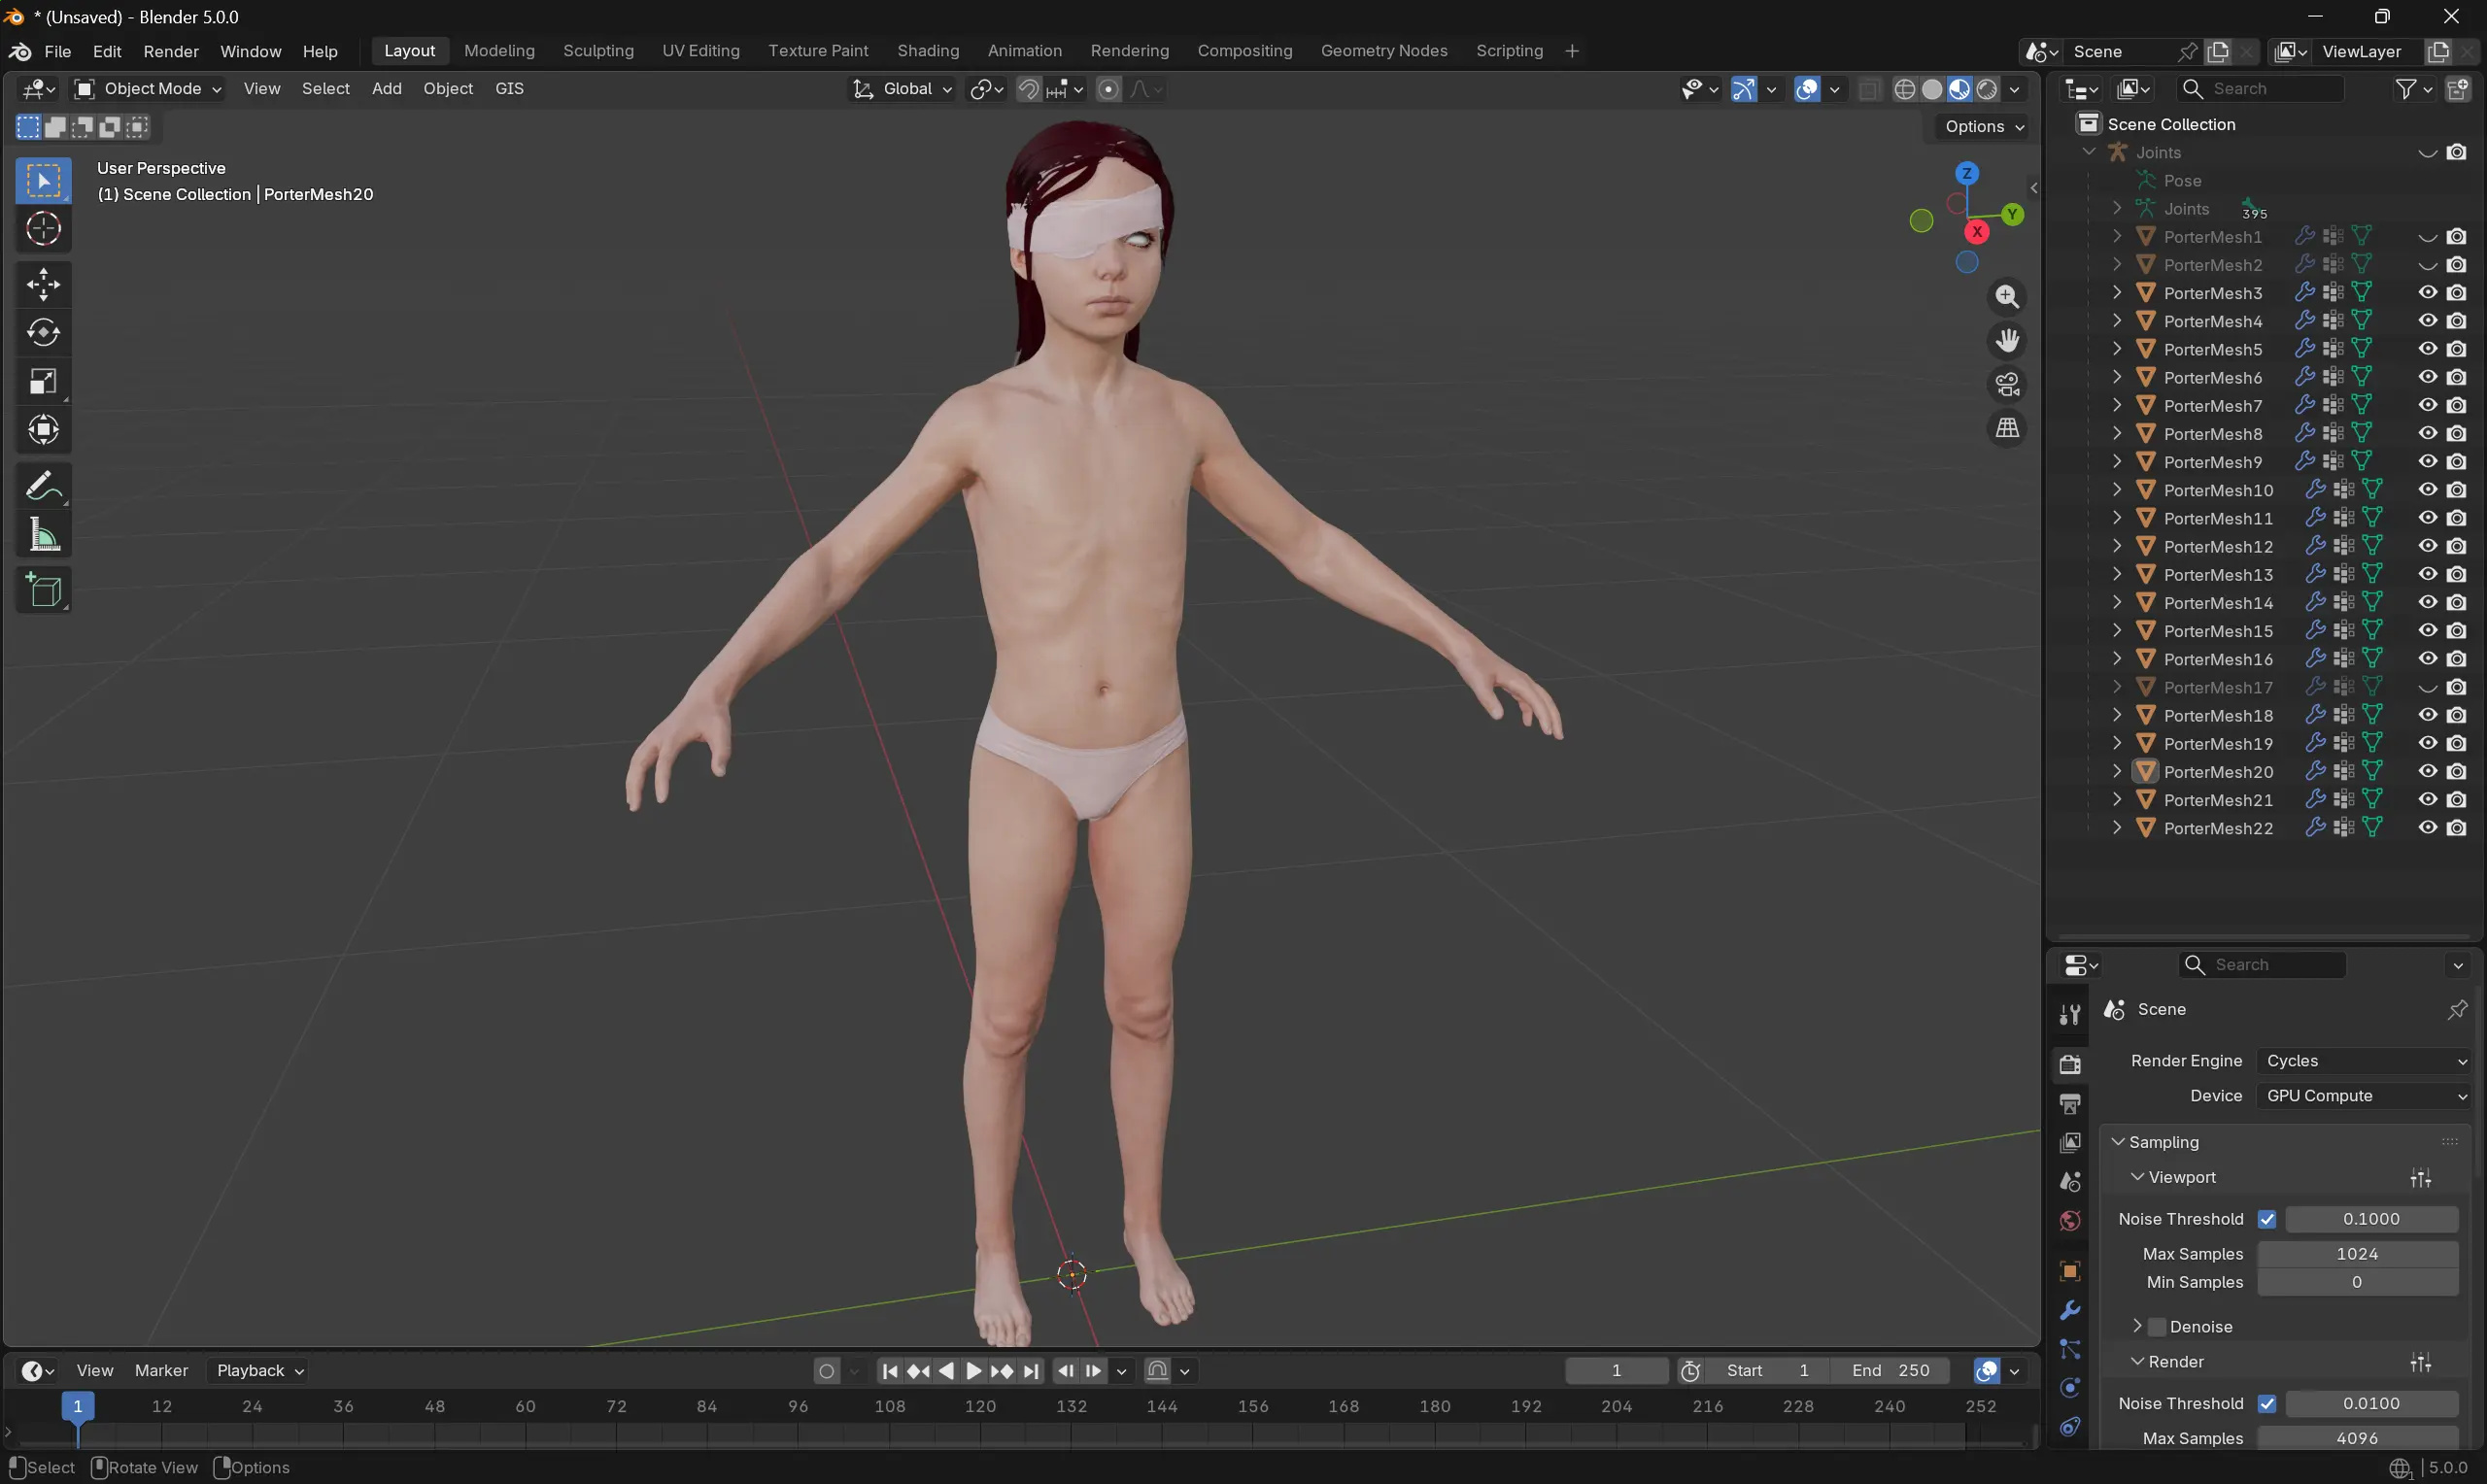
Task: Click the viewport Noise Threshold value 0.1000
Action: tap(2371, 1219)
